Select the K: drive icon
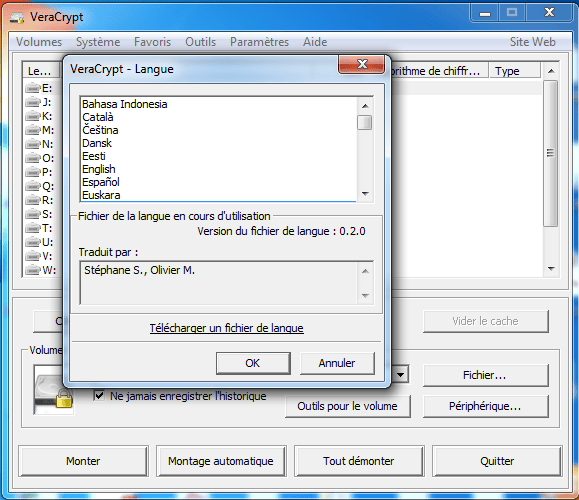 (x=32, y=116)
